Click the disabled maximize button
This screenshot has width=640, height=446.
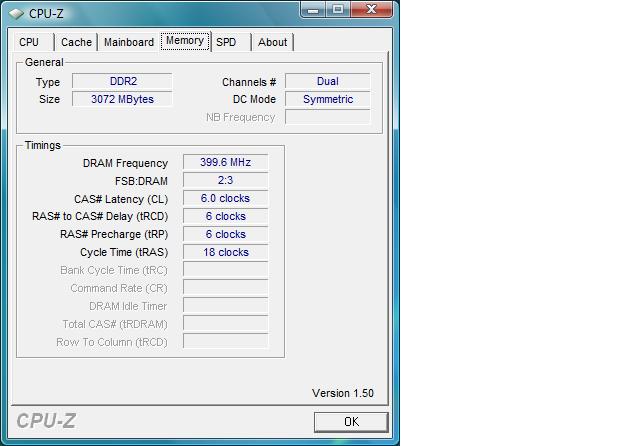click(x=338, y=10)
